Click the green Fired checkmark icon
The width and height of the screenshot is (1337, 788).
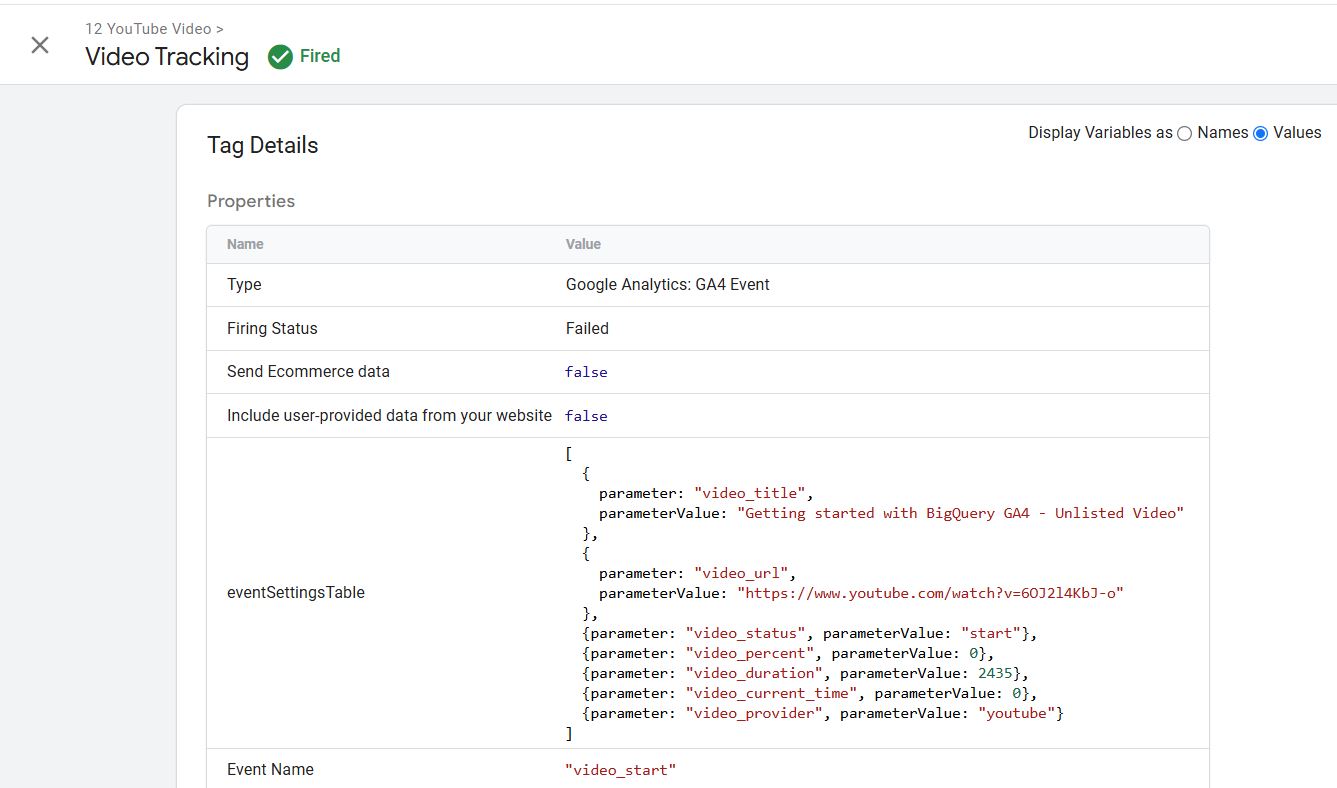pos(280,57)
